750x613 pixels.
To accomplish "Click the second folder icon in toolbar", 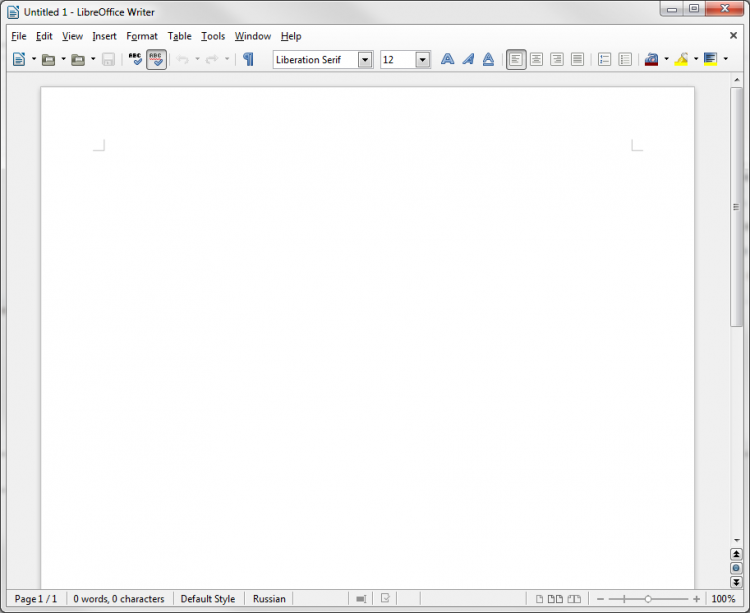I will (x=78, y=59).
